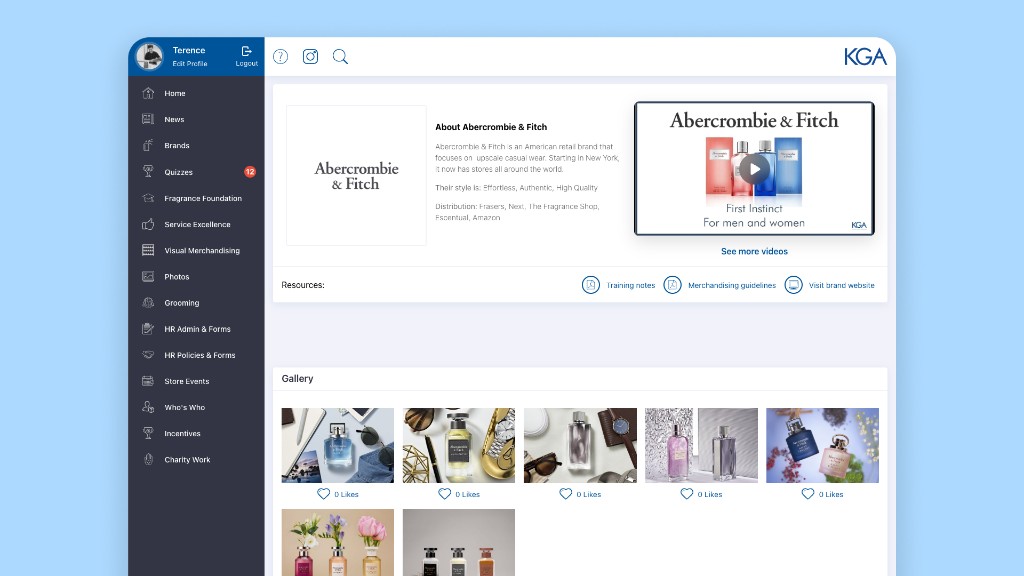
Task: Open the Charity Work label
Action: click(187, 460)
